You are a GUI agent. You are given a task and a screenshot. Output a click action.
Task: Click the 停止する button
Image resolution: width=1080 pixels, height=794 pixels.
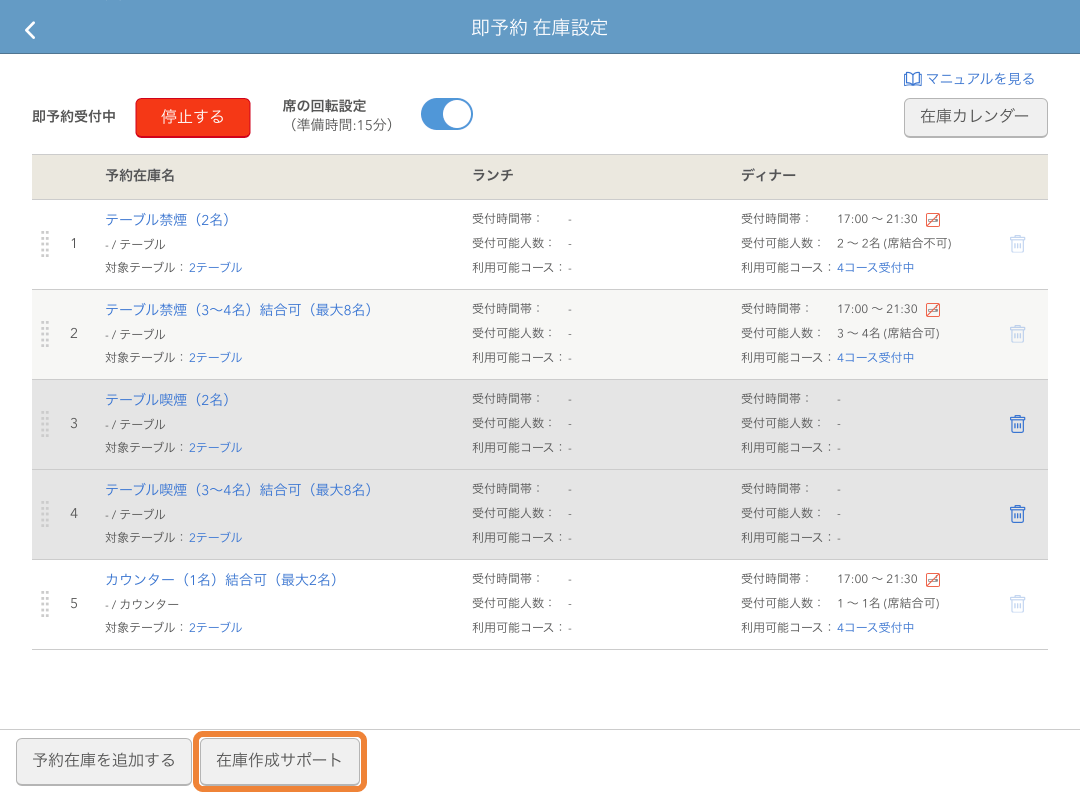coord(192,117)
